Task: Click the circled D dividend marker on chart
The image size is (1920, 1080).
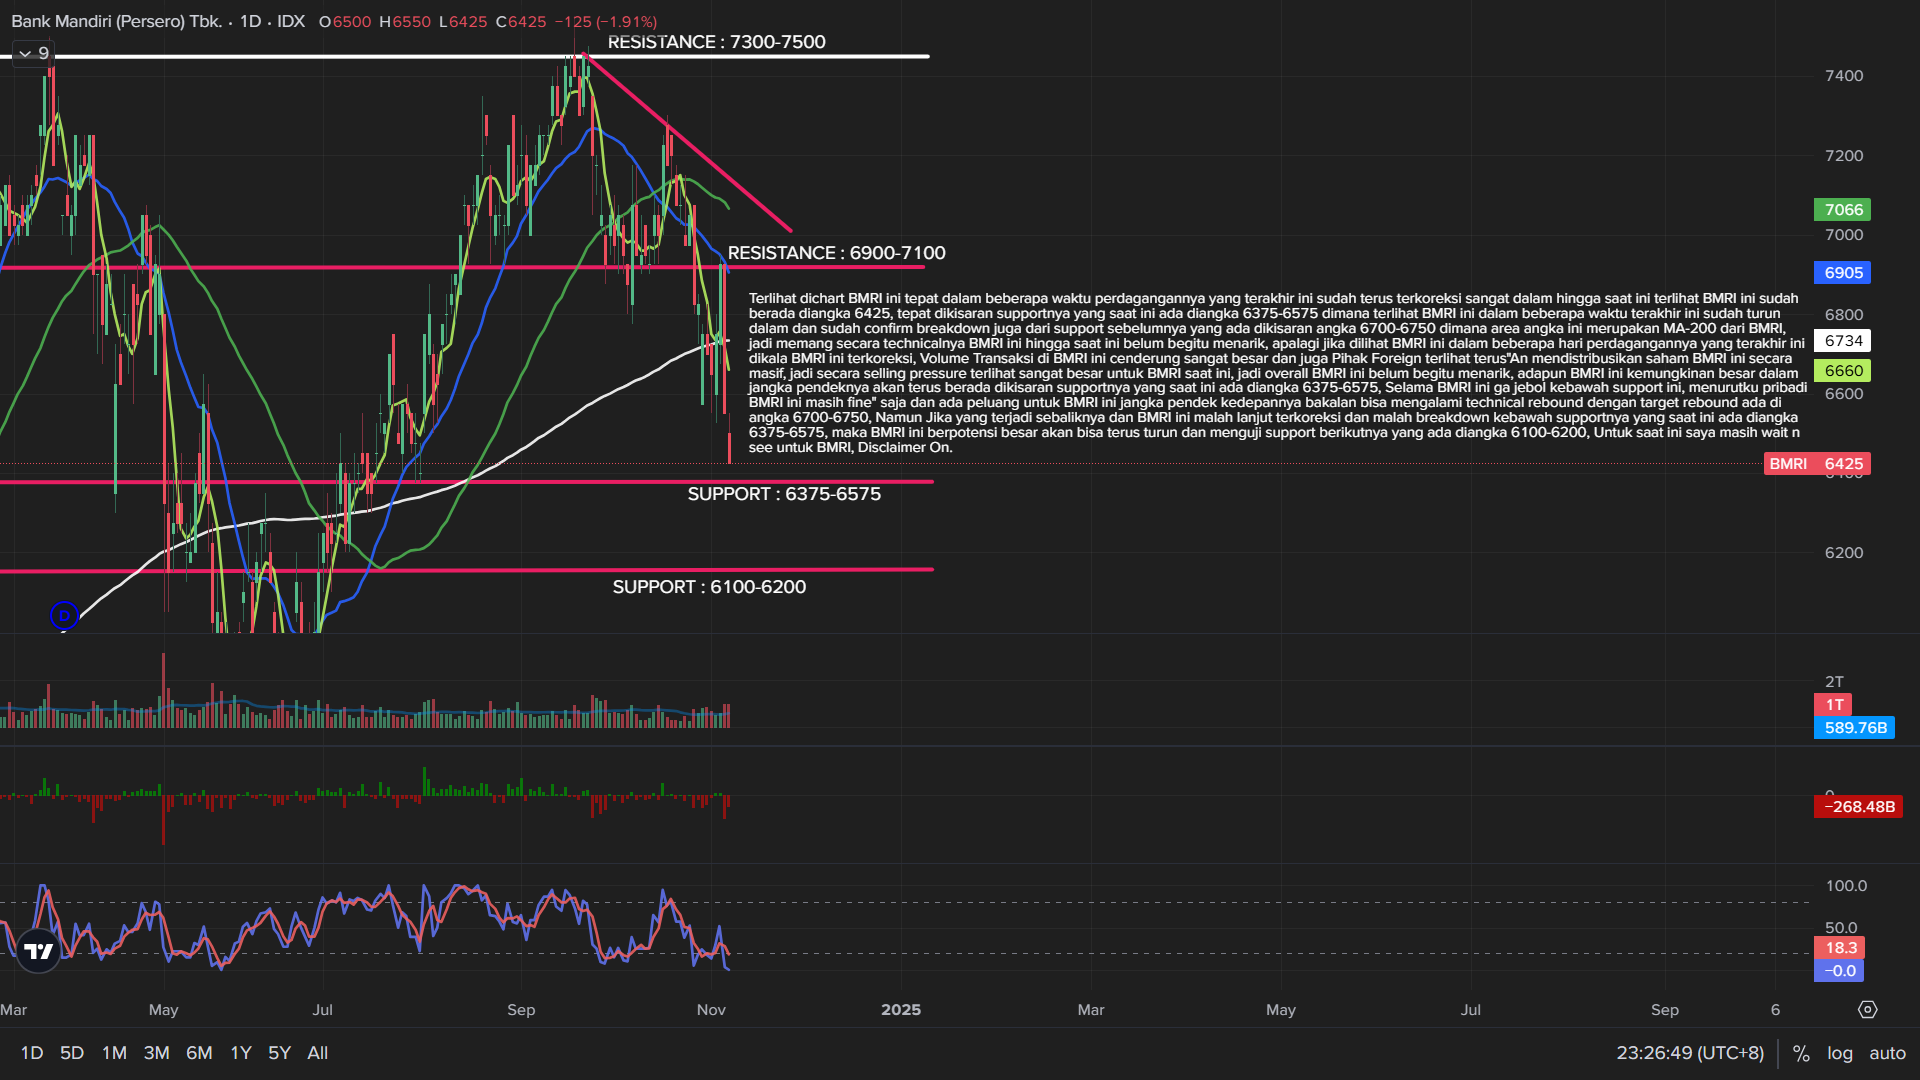Action: (64, 616)
